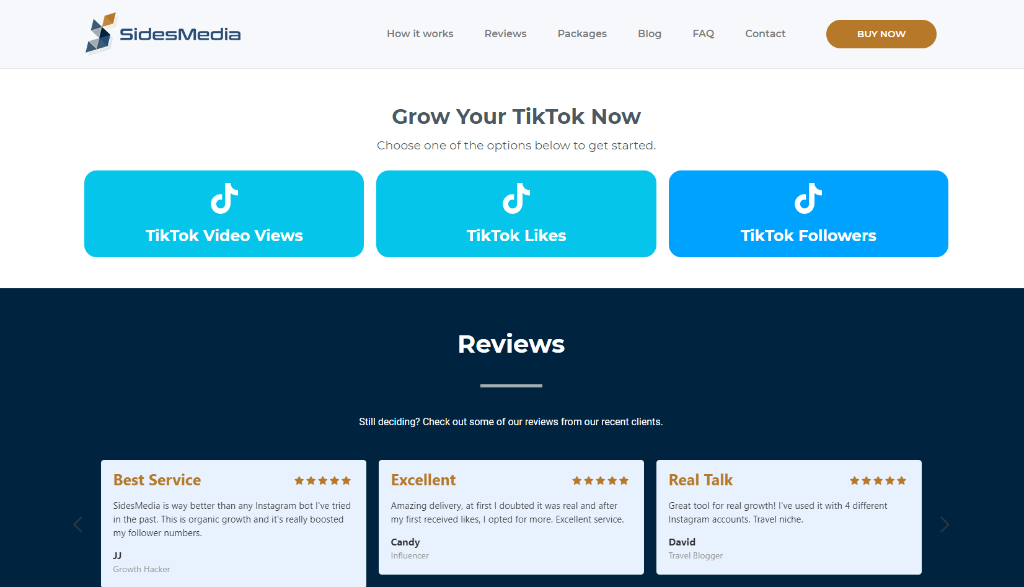Go to the Contact page
1024x587 pixels.
[x=765, y=34]
